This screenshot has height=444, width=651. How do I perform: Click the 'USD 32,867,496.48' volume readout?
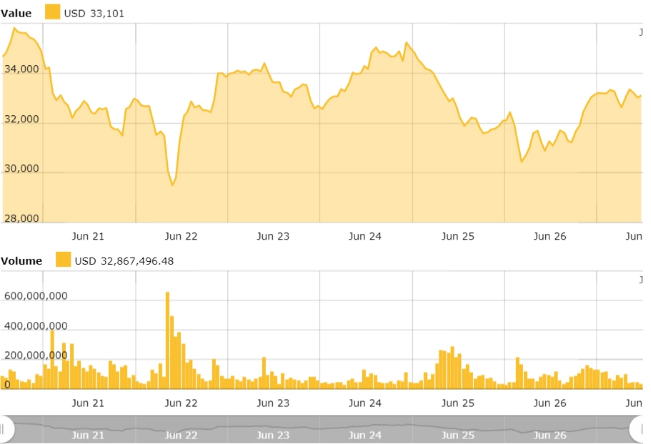click(124, 261)
